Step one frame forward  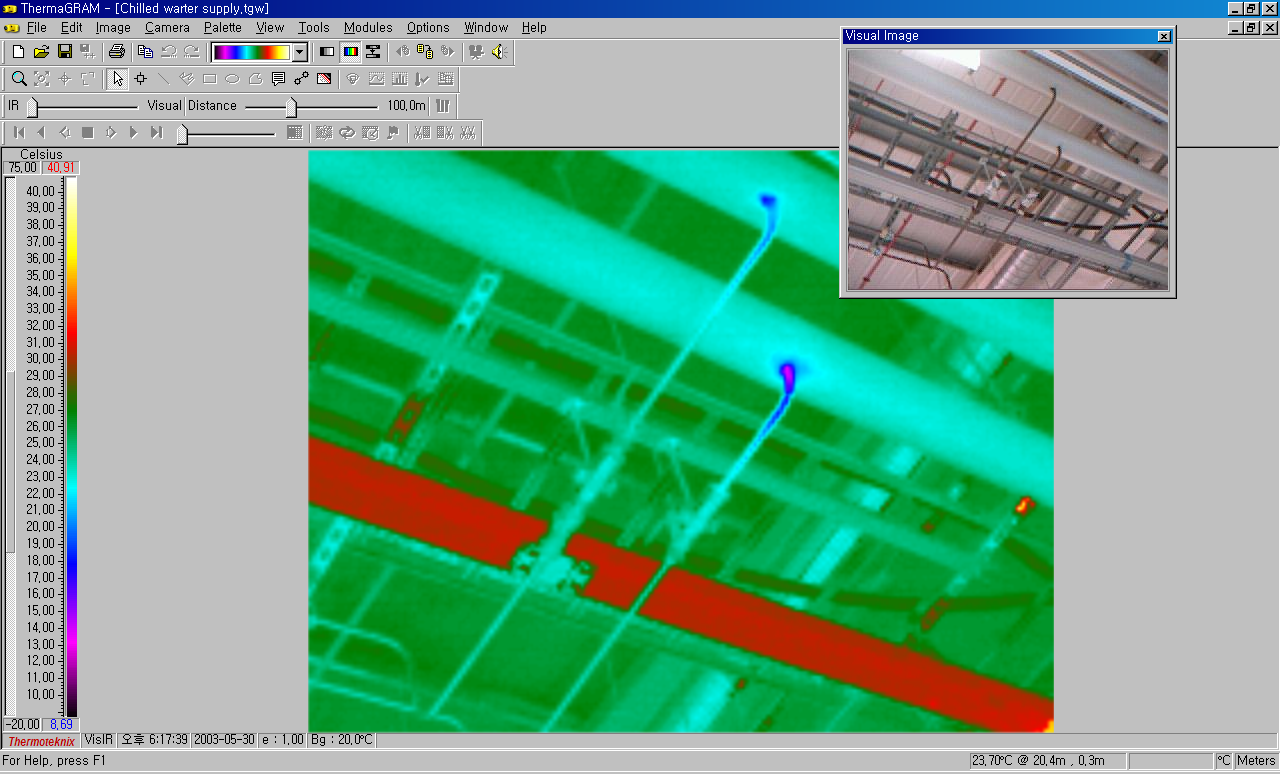pyautogui.click(x=110, y=132)
